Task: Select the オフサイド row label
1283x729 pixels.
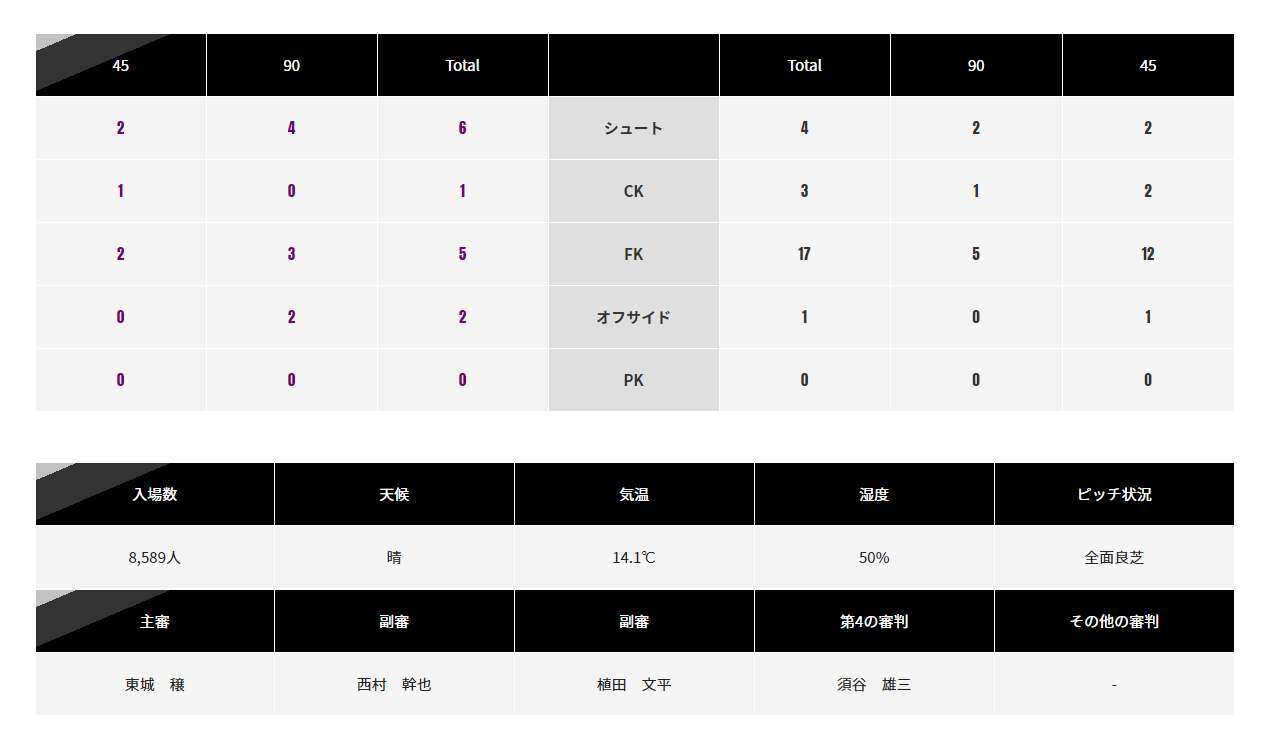Action: 633,317
